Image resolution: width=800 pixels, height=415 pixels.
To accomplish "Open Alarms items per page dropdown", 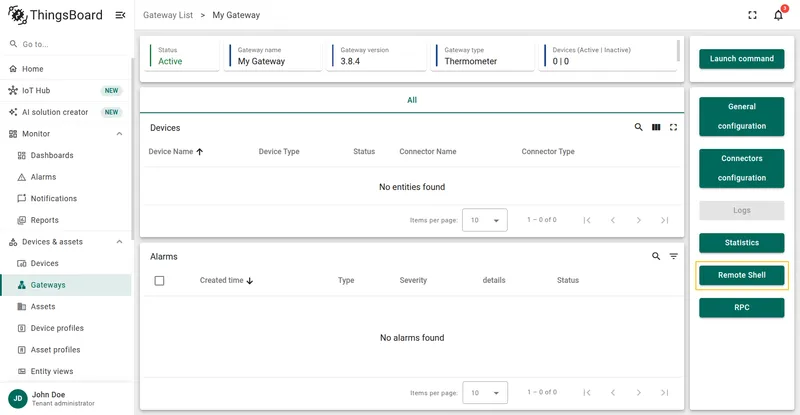I will tap(485, 393).
